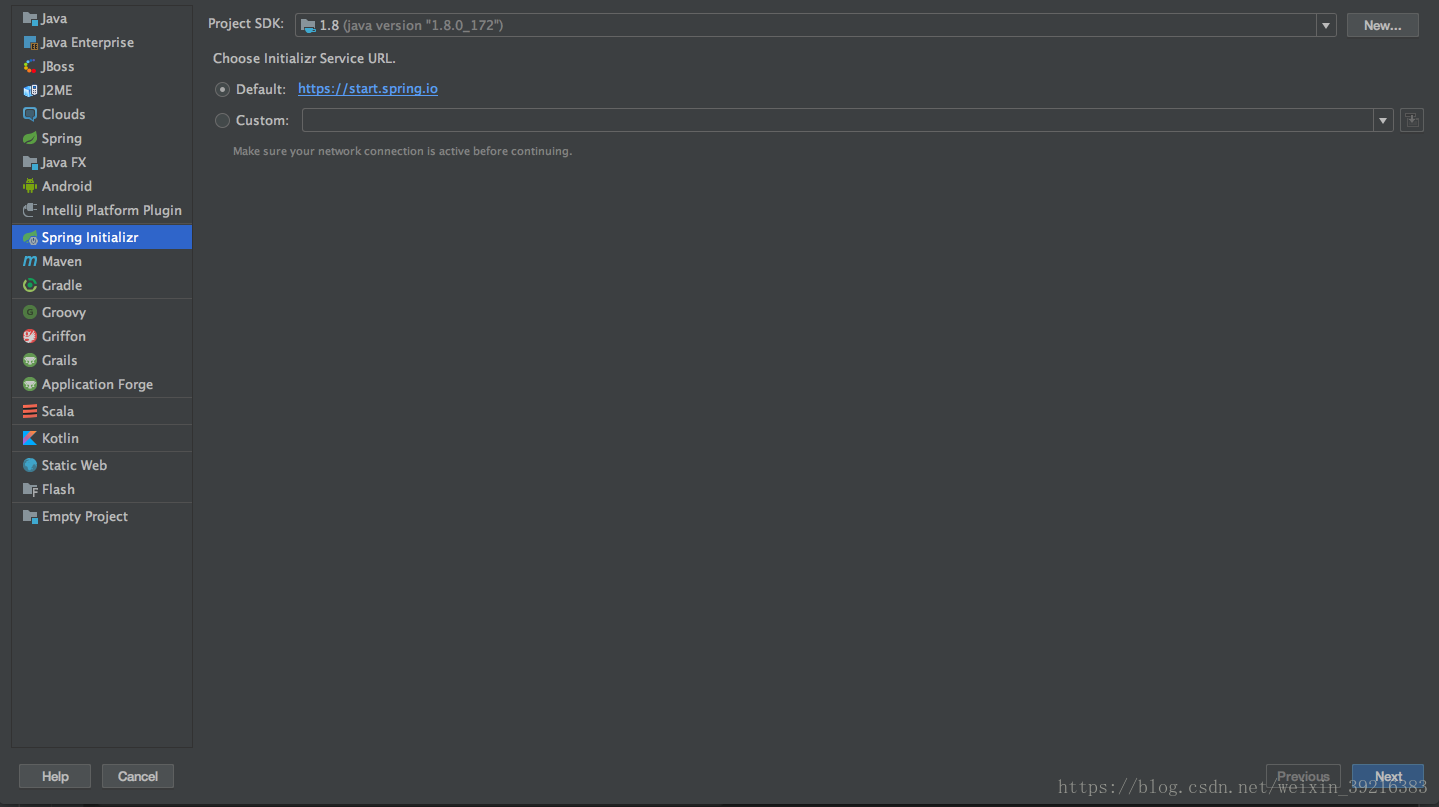Click the IntelliJ Platform Plugin icon
The image size is (1439, 807).
coord(30,211)
